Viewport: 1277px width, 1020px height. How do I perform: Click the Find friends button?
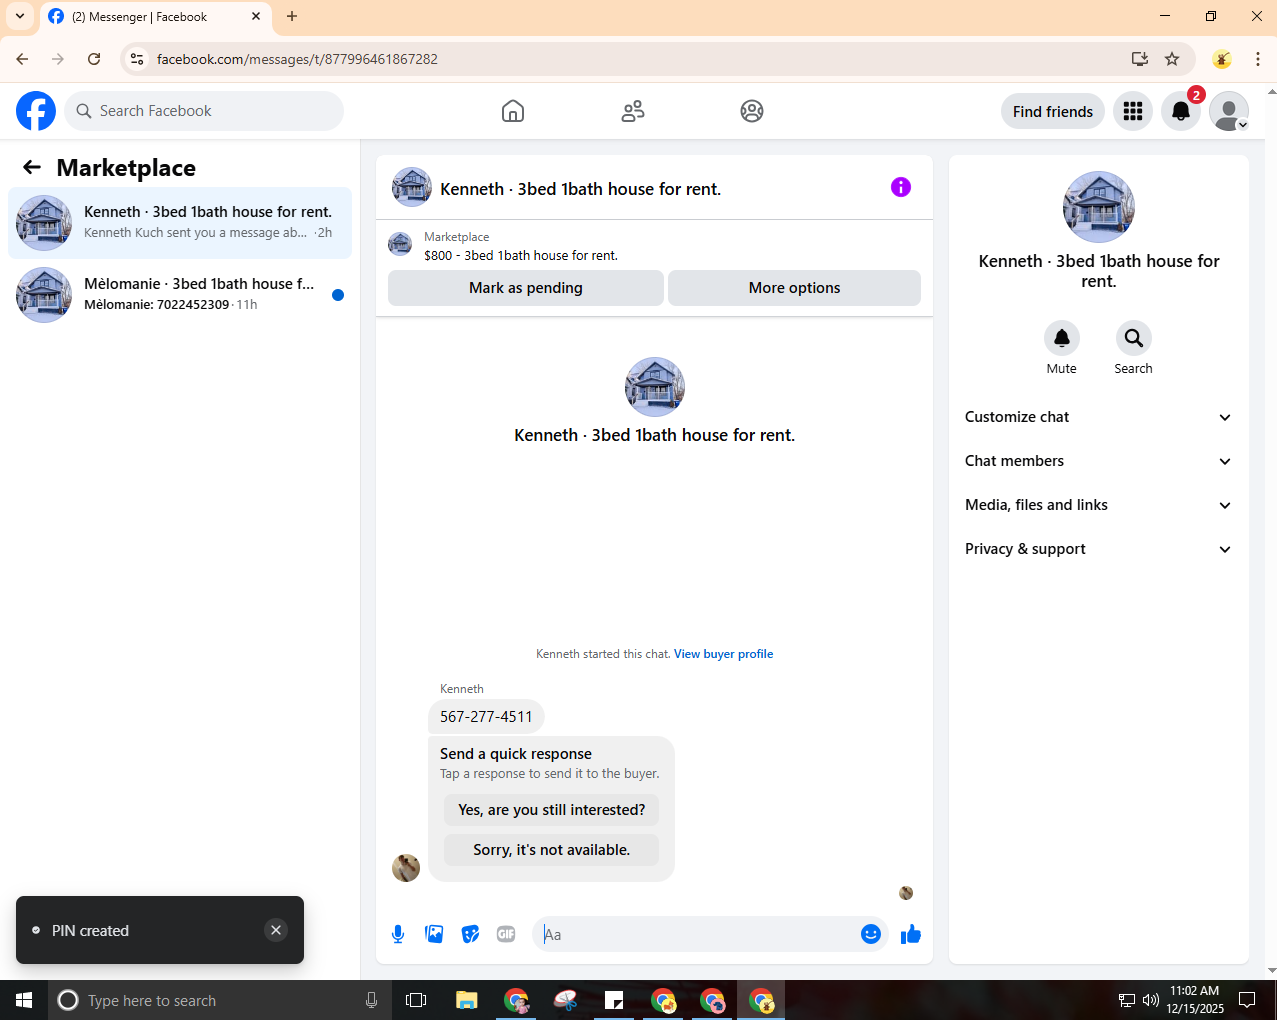click(x=1053, y=111)
